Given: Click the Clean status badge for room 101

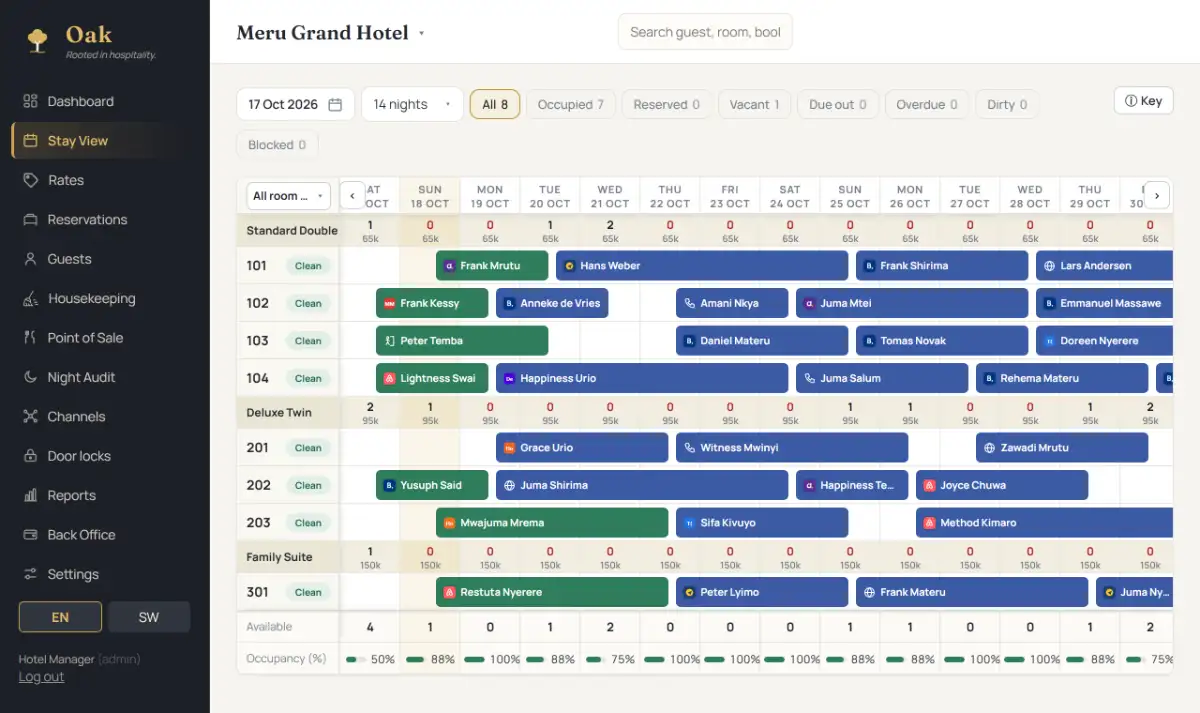Looking at the screenshot, I should point(308,266).
